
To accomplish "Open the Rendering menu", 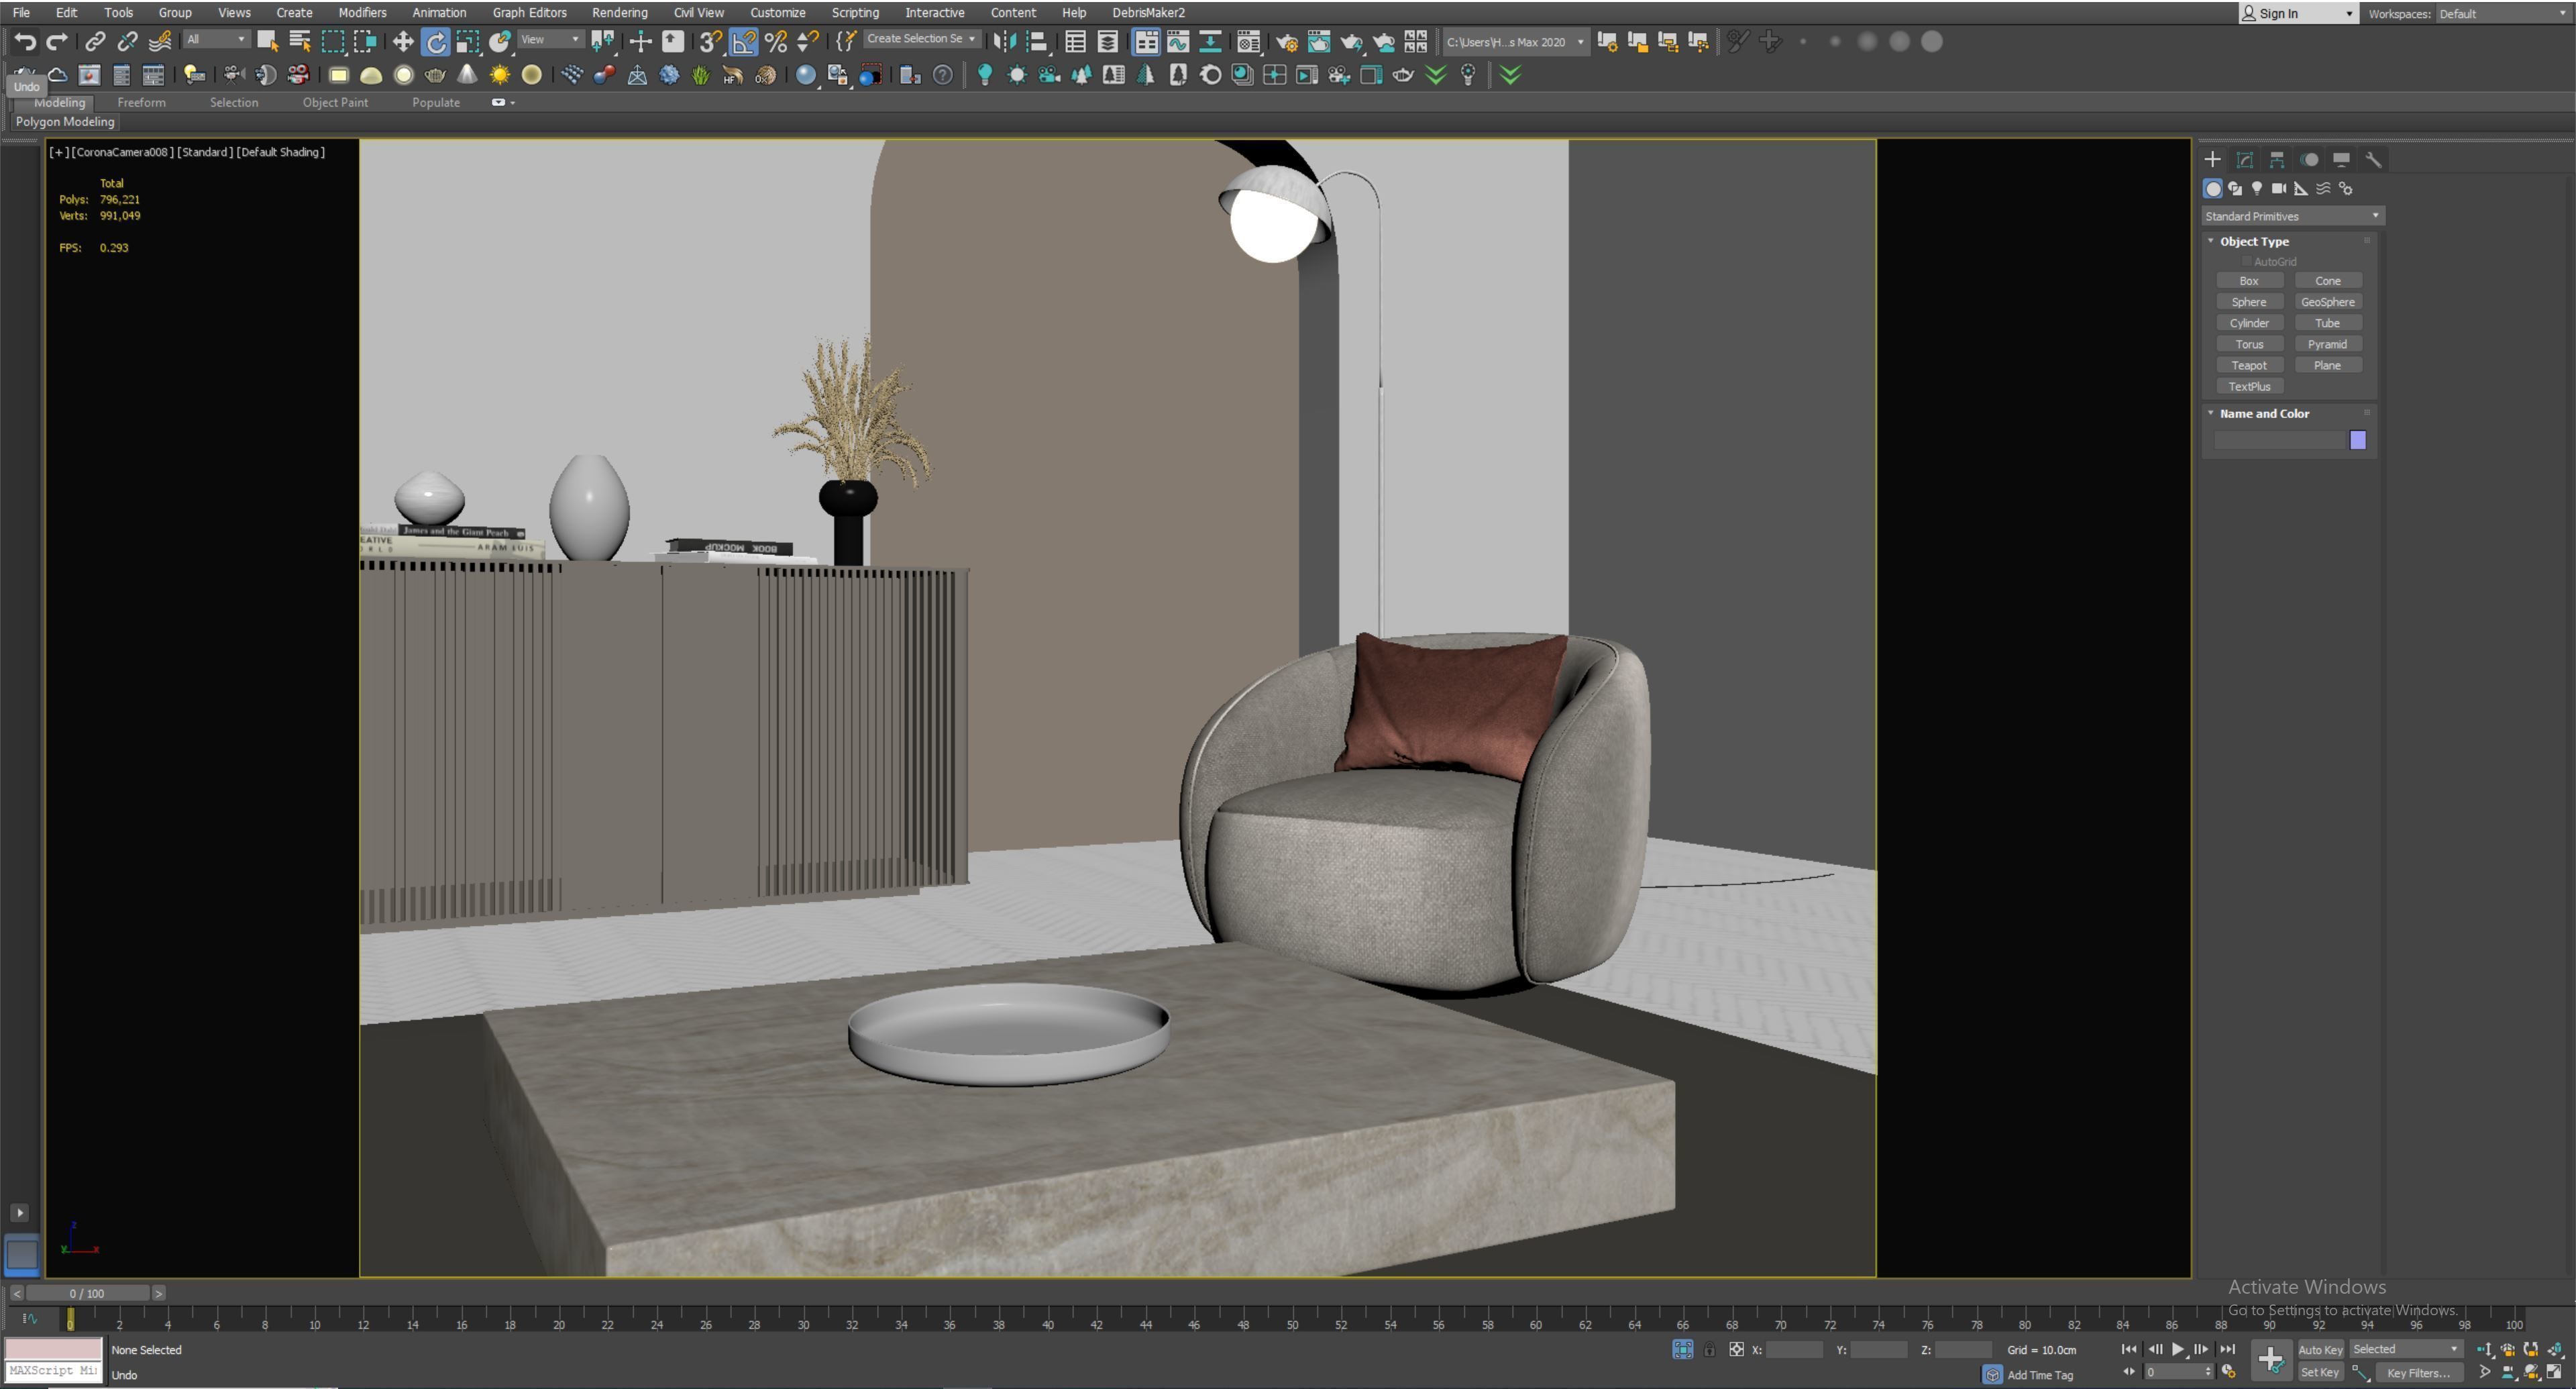I will pos(619,12).
